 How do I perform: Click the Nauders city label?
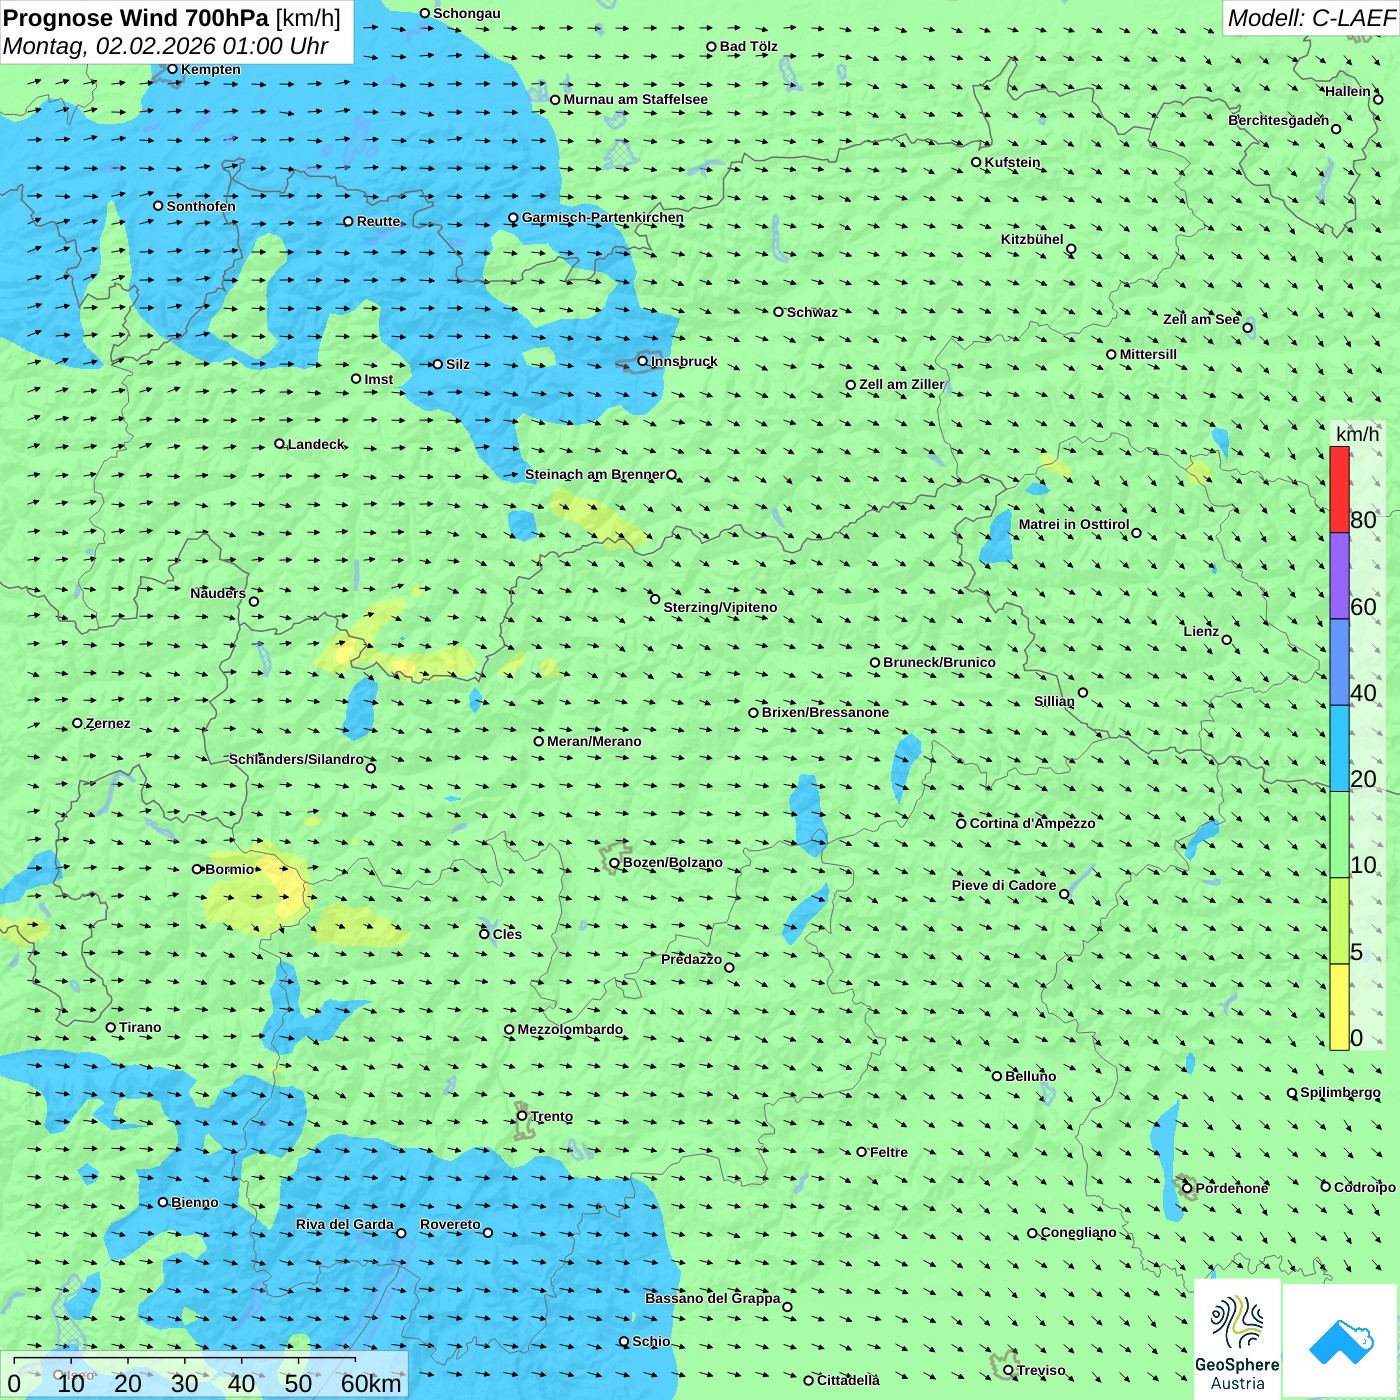point(218,593)
